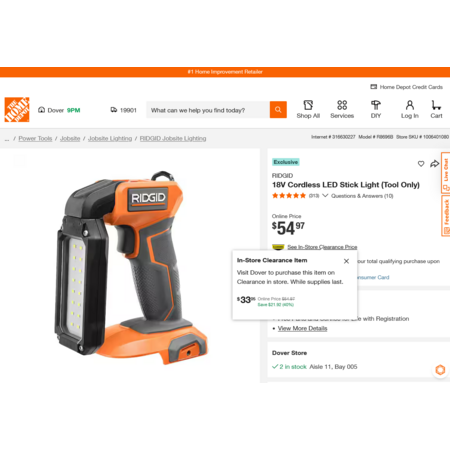450x450 pixels.
Task: Open Home Depot Credit Cards link
Action: coord(407,87)
